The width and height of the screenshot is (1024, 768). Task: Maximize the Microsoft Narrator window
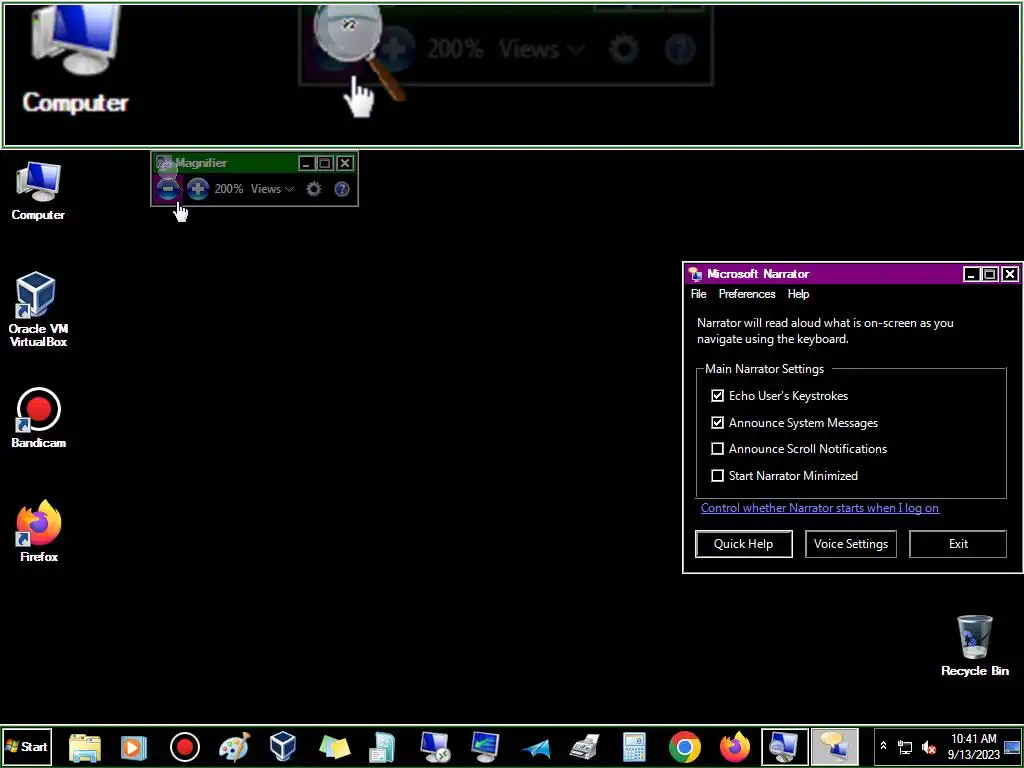[x=990, y=274]
